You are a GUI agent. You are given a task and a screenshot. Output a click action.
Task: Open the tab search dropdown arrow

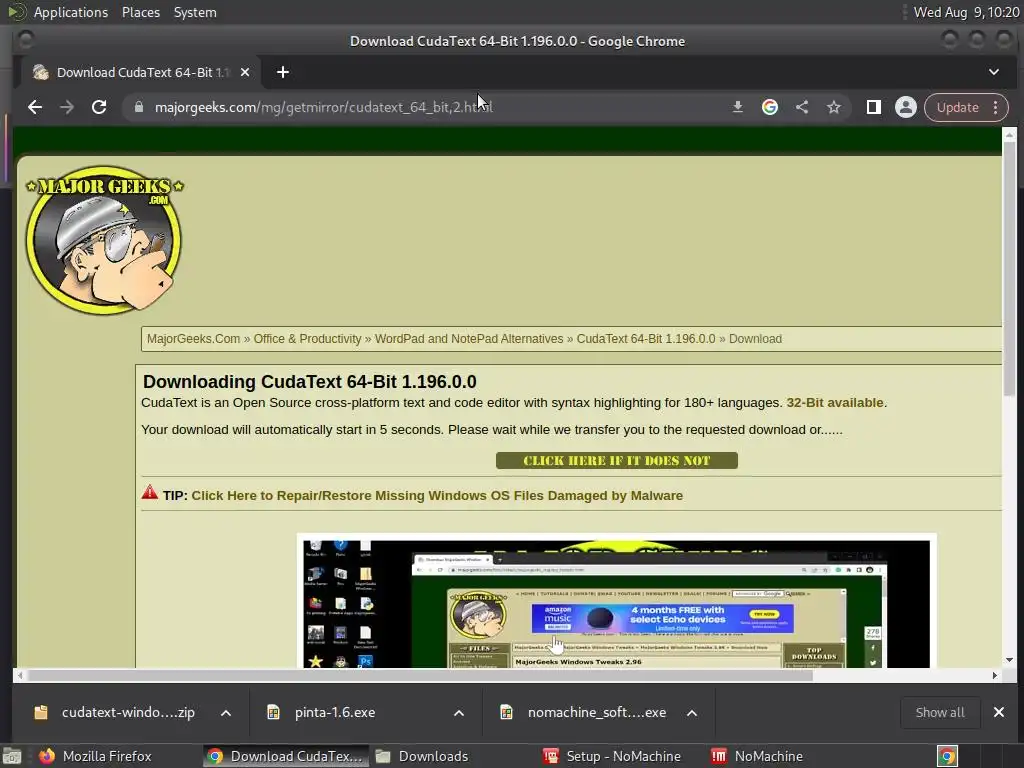[993, 72]
